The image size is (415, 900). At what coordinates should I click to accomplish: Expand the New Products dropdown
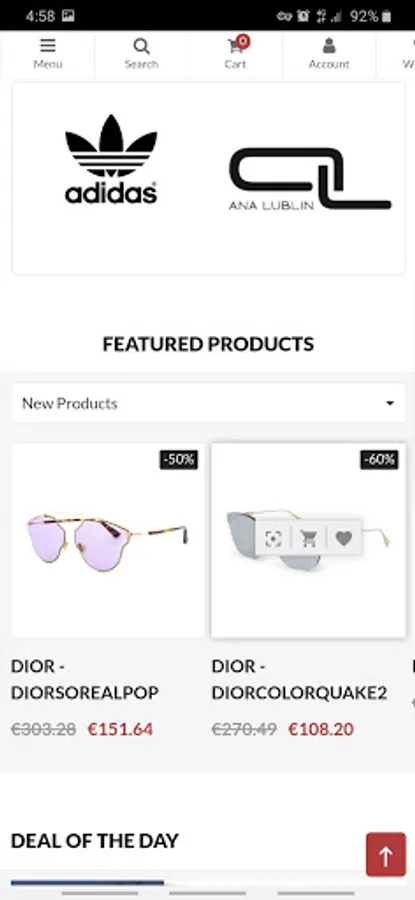[208, 403]
